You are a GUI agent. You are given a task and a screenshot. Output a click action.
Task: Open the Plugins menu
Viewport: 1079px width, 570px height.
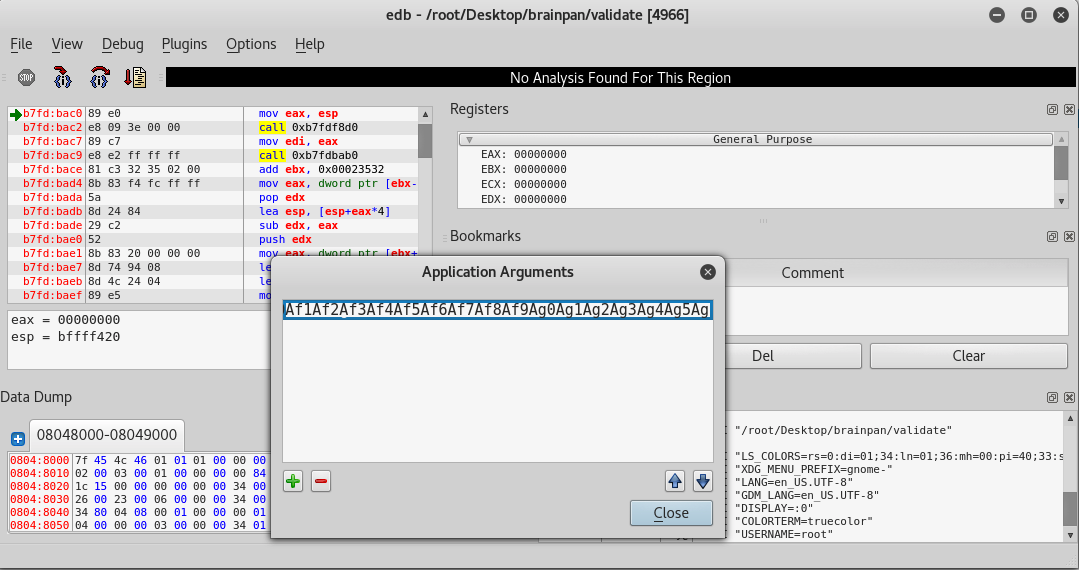[184, 44]
